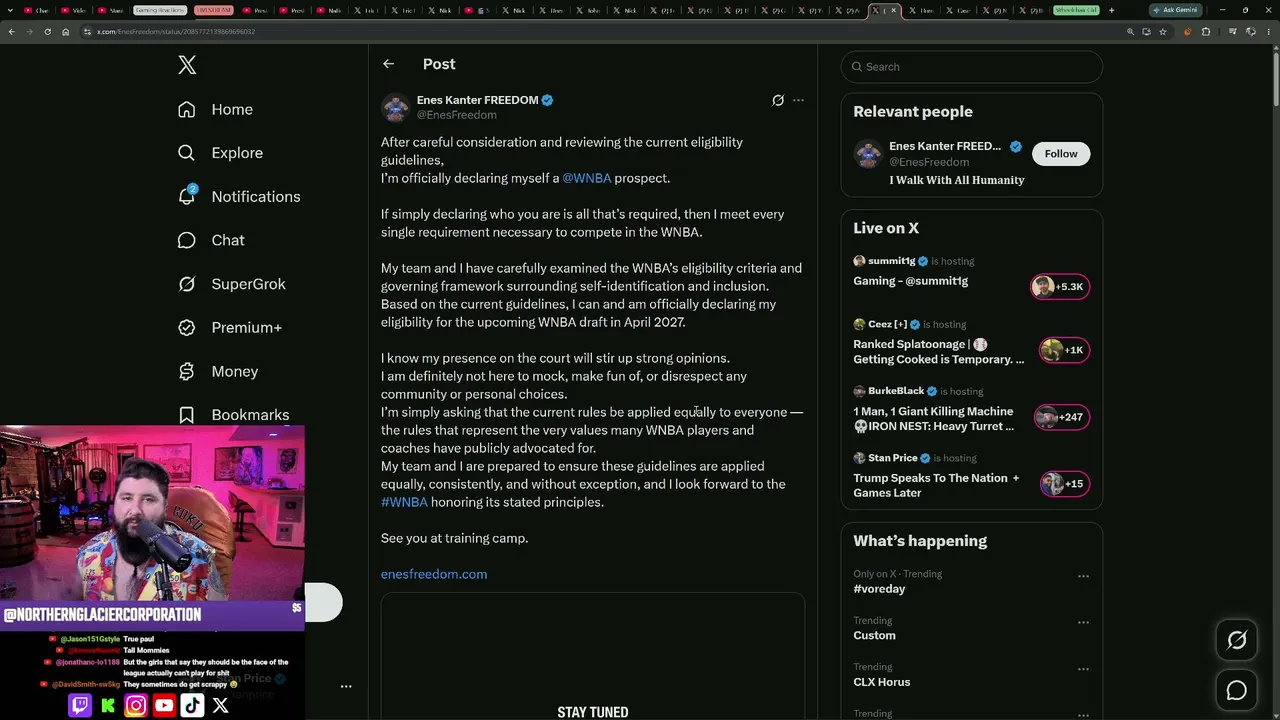Follow Enes Kanter in Relevant people
The width and height of the screenshot is (1280, 720).
[x=1061, y=154]
